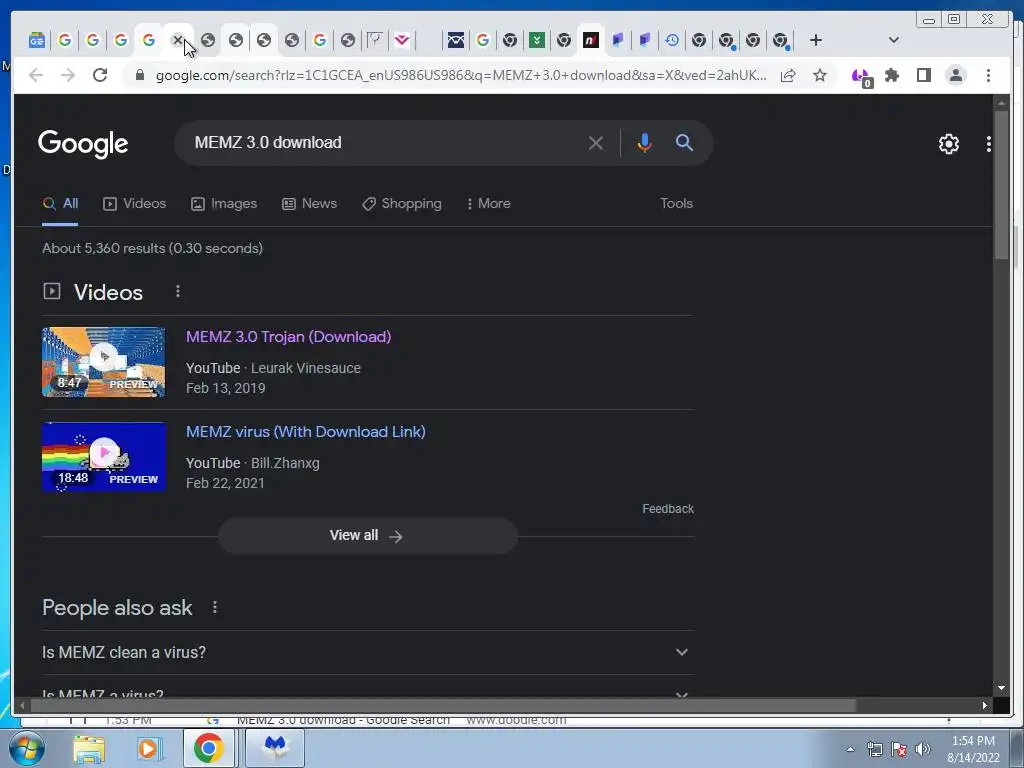
Task: Open the green download-arrow tab
Action: pos(537,40)
